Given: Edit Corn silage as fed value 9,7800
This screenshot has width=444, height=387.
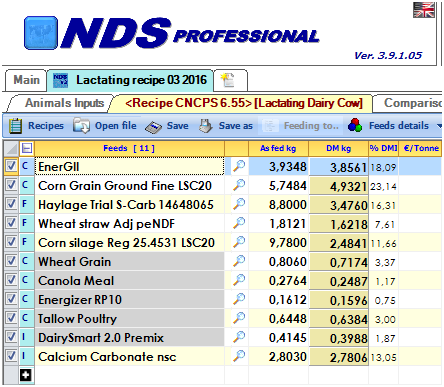Looking at the screenshot, I should (x=278, y=242).
